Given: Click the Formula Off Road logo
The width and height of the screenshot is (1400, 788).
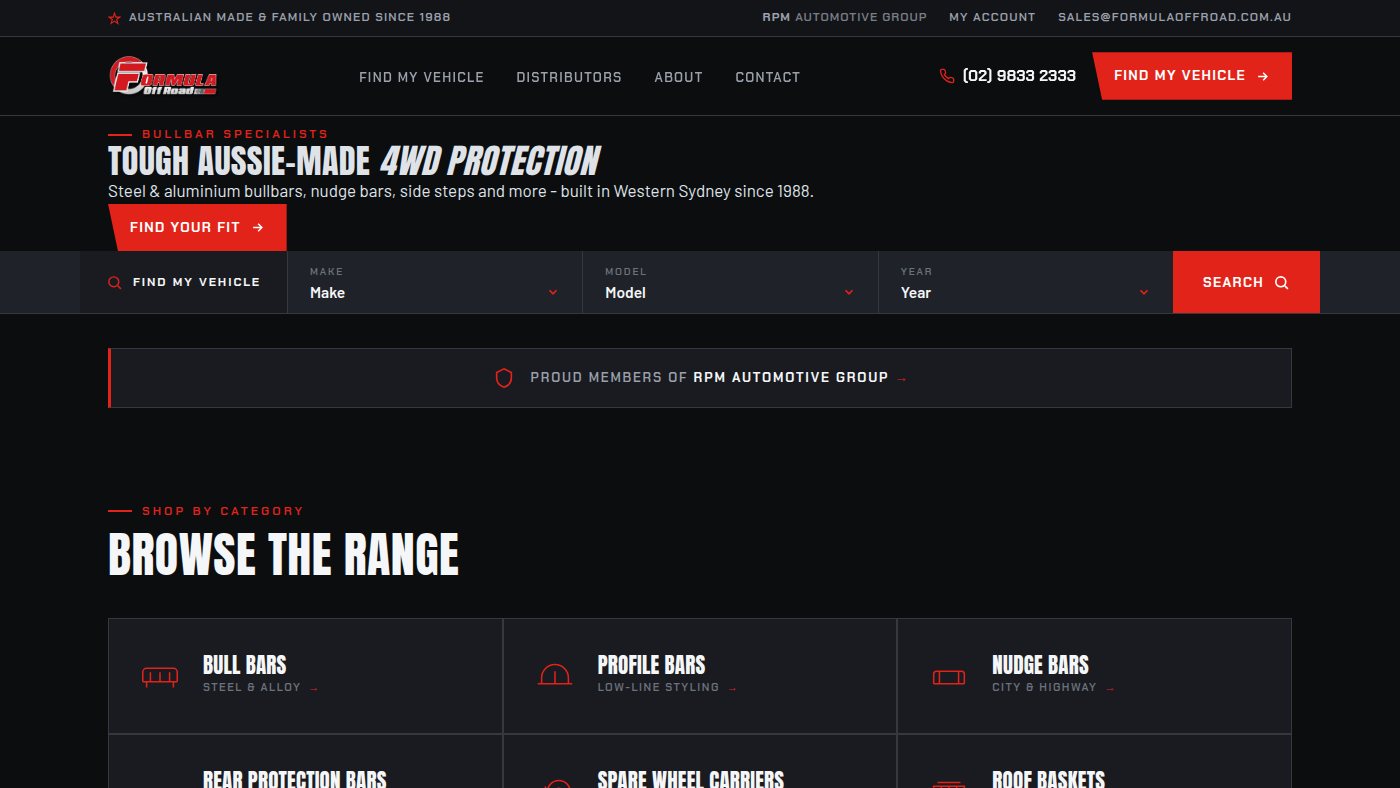Looking at the screenshot, I should coord(164,76).
